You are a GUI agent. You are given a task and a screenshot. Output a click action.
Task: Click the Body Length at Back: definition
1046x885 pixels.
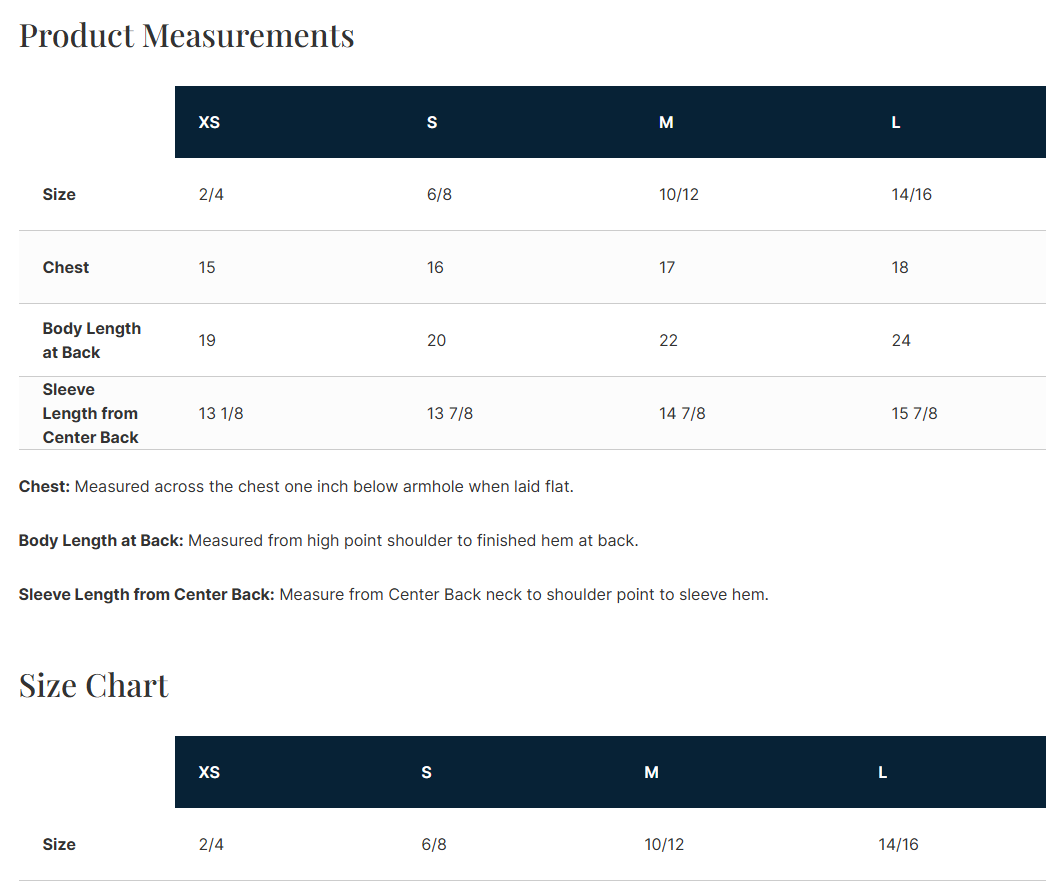tap(101, 541)
